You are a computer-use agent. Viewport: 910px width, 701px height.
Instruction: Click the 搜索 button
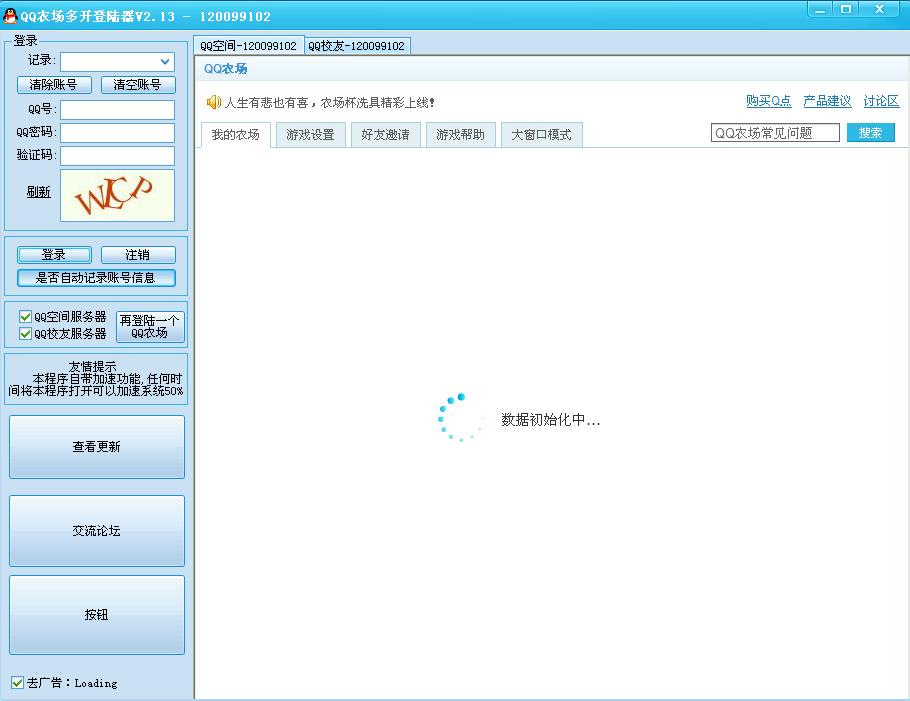[x=871, y=133]
